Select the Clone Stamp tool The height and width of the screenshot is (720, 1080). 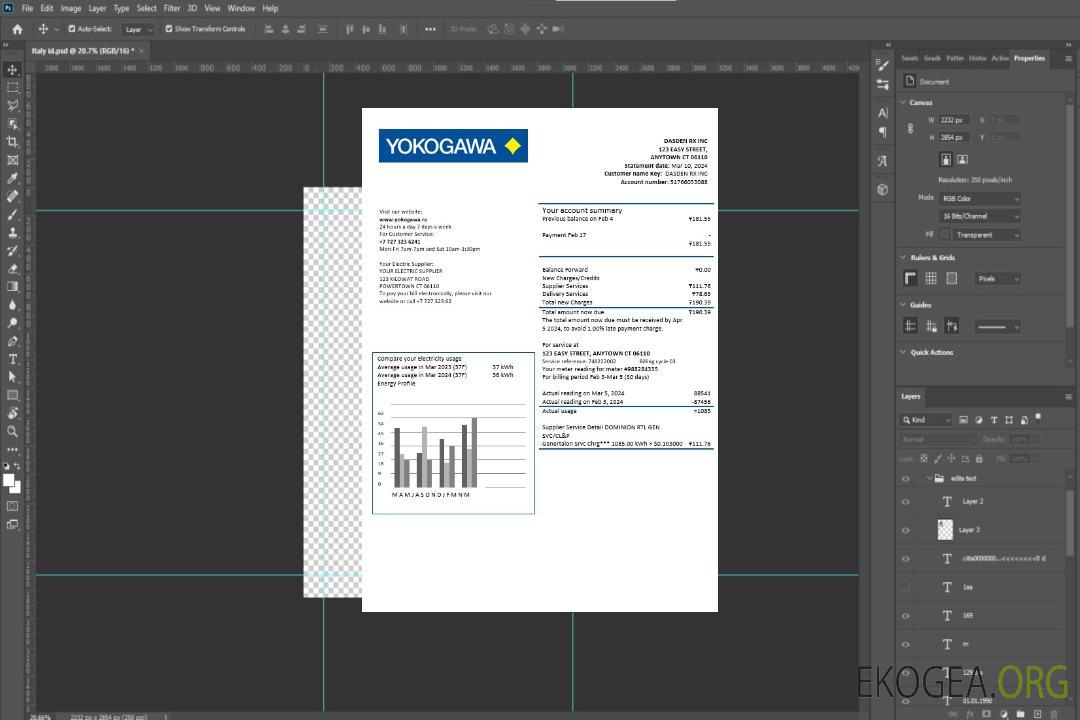coord(12,233)
